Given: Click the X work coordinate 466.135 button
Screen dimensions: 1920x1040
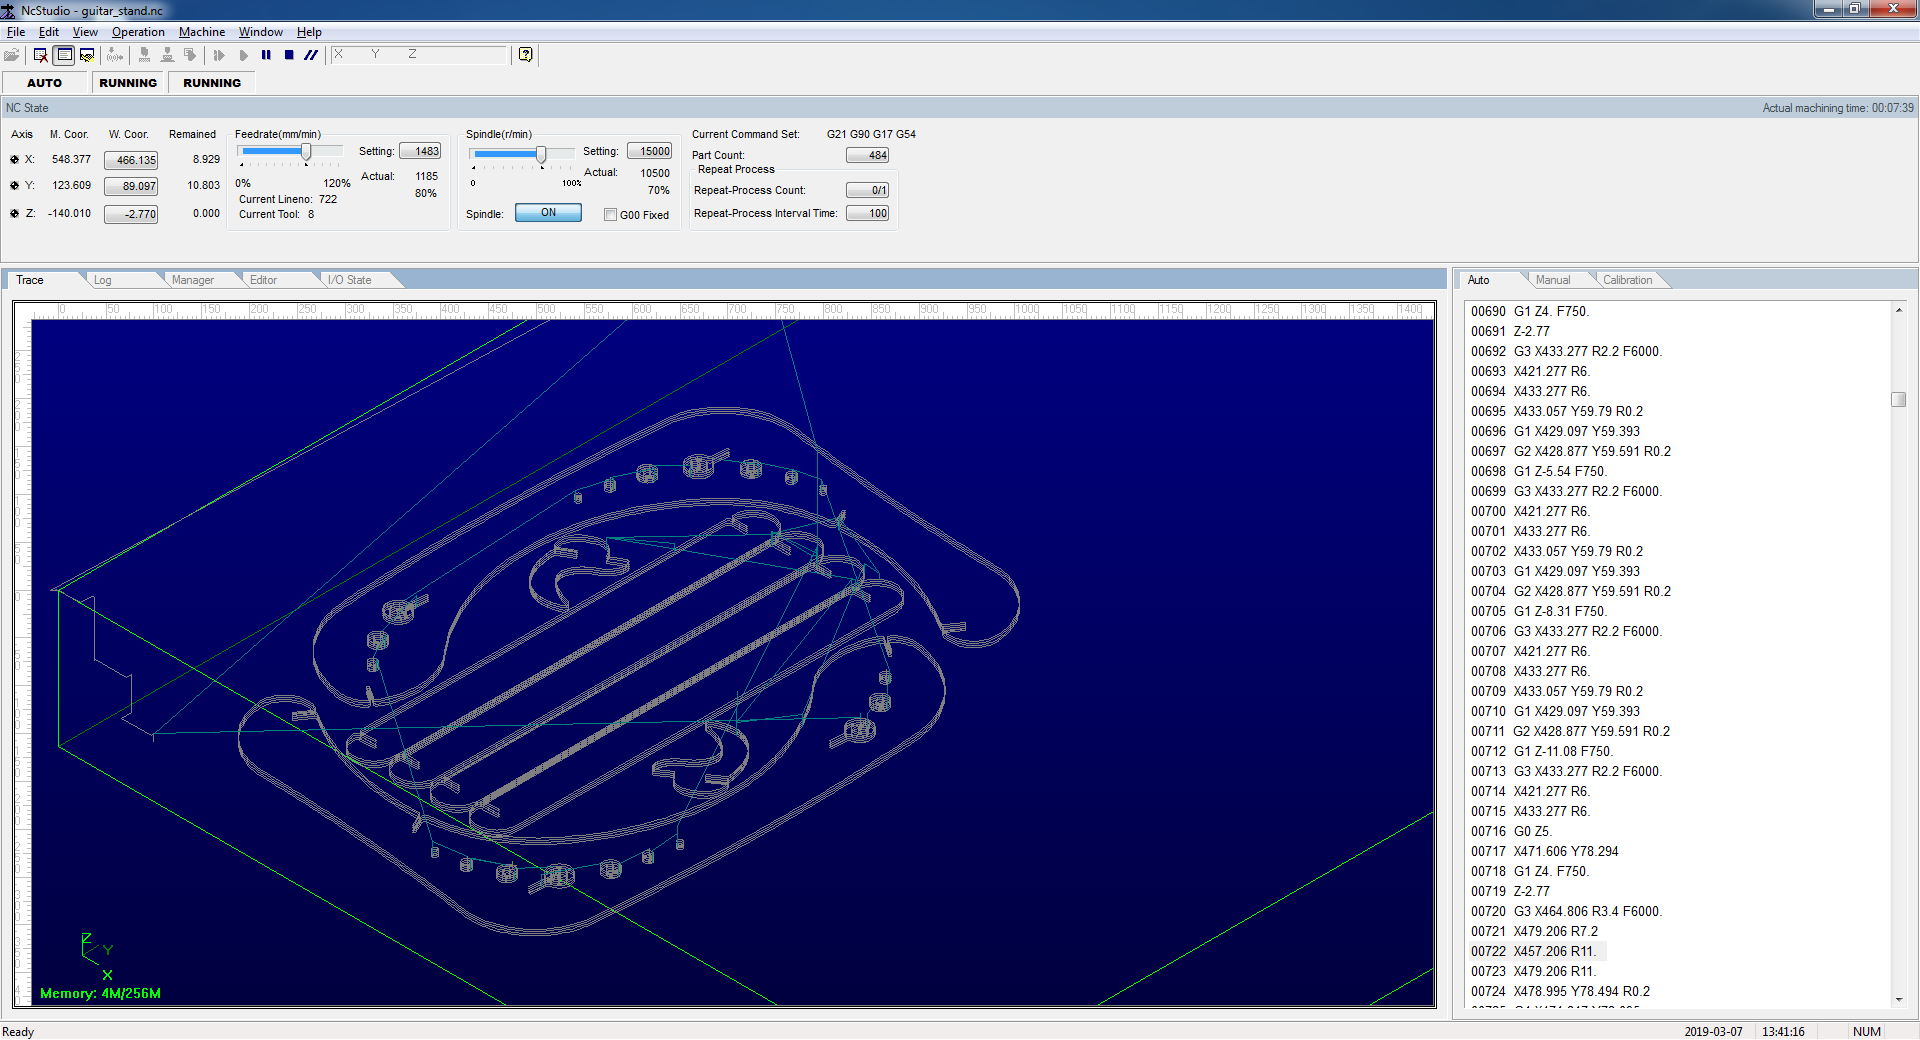Looking at the screenshot, I should pos(131,160).
